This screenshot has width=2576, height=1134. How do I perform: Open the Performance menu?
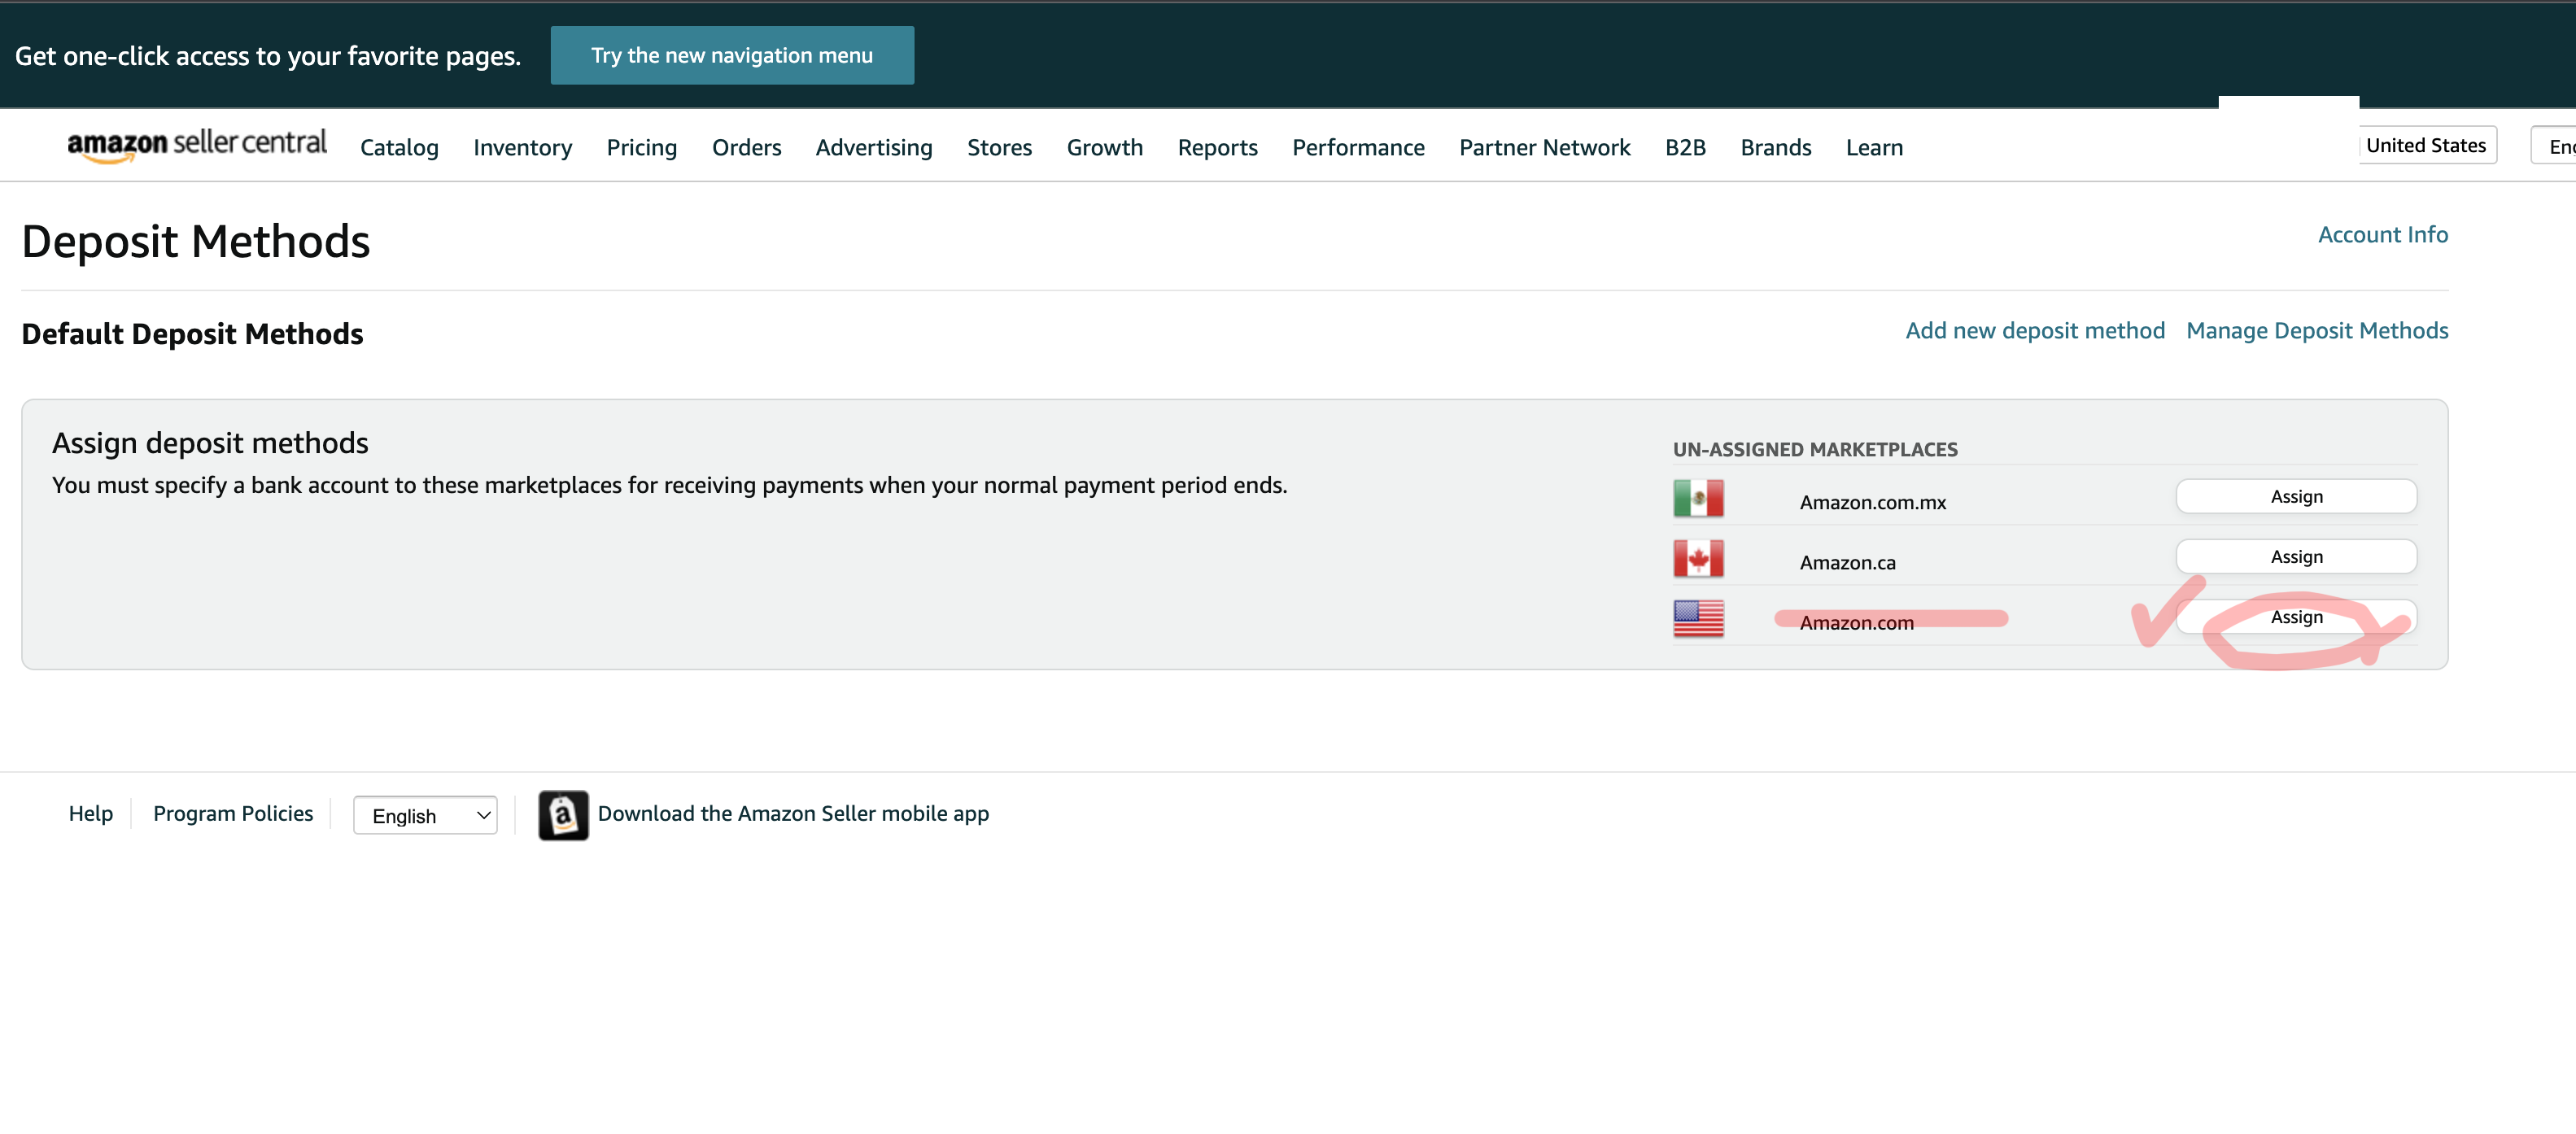tap(1358, 147)
